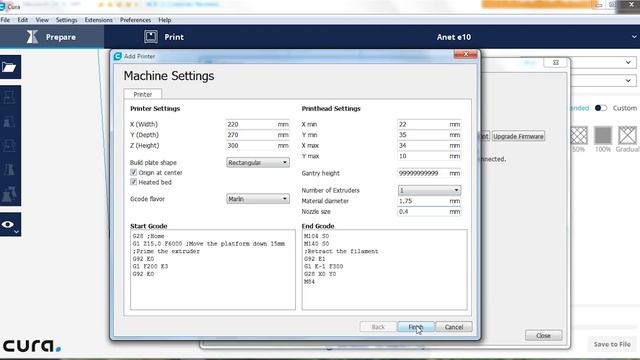This screenshot has height=360, width=640.
Task: Expand the Anet e10 printer selector
Action: tap(634, 37)
